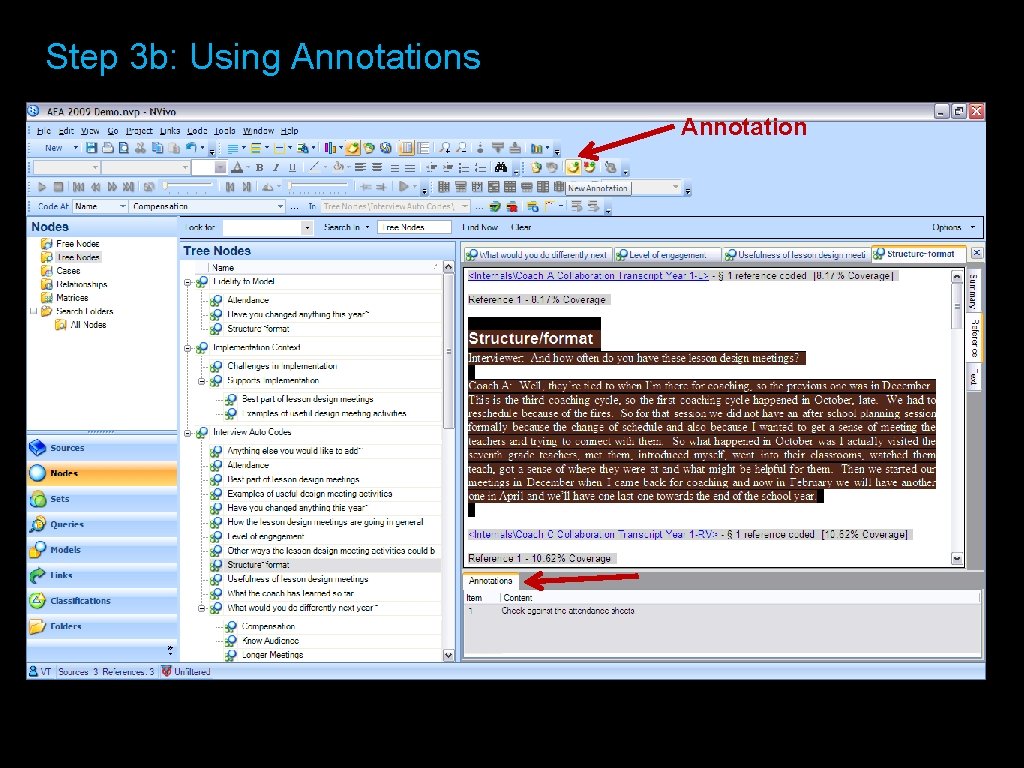Collapse the Supports implementation node
The image size is (1024, 768).
coord(202,381)
